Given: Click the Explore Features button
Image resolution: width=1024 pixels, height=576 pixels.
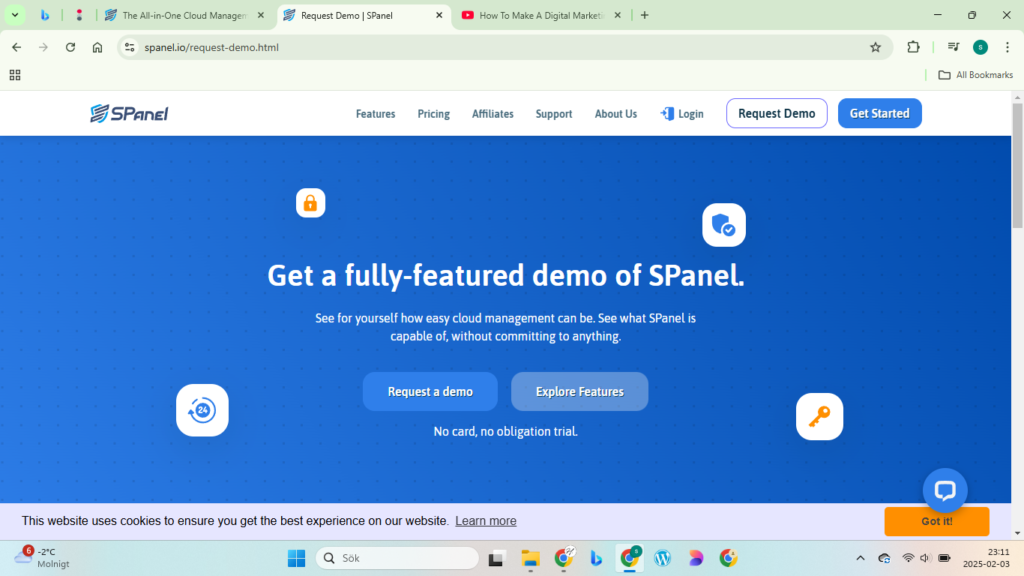Looking at the screenshot, I should pyautogui.click(x=580, y=392).
